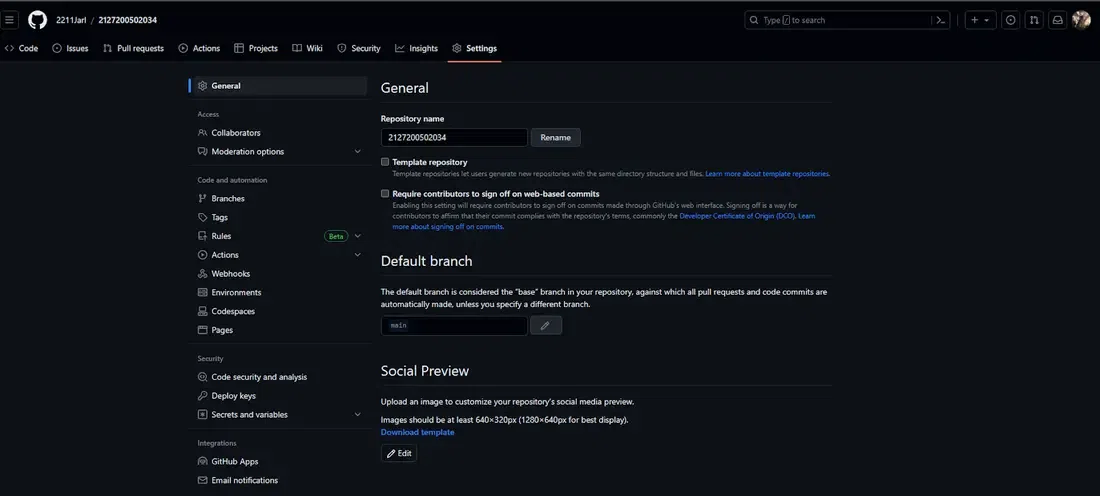Viewport: 1100px width, 496px height.
Task: Open 'Learn more about template repositories' link
Action: coord(767,173)
